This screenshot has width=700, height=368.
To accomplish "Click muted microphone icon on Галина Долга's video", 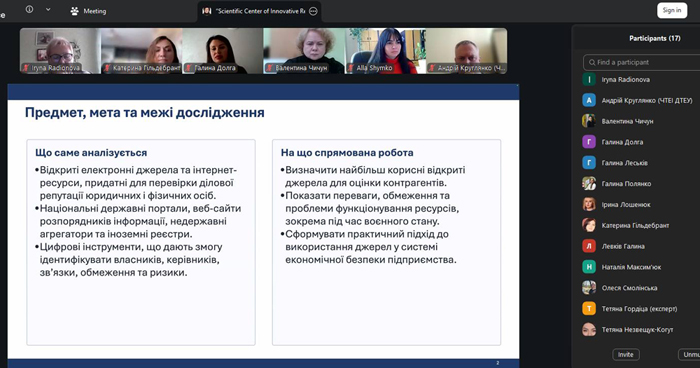I will tap(189, 68).
